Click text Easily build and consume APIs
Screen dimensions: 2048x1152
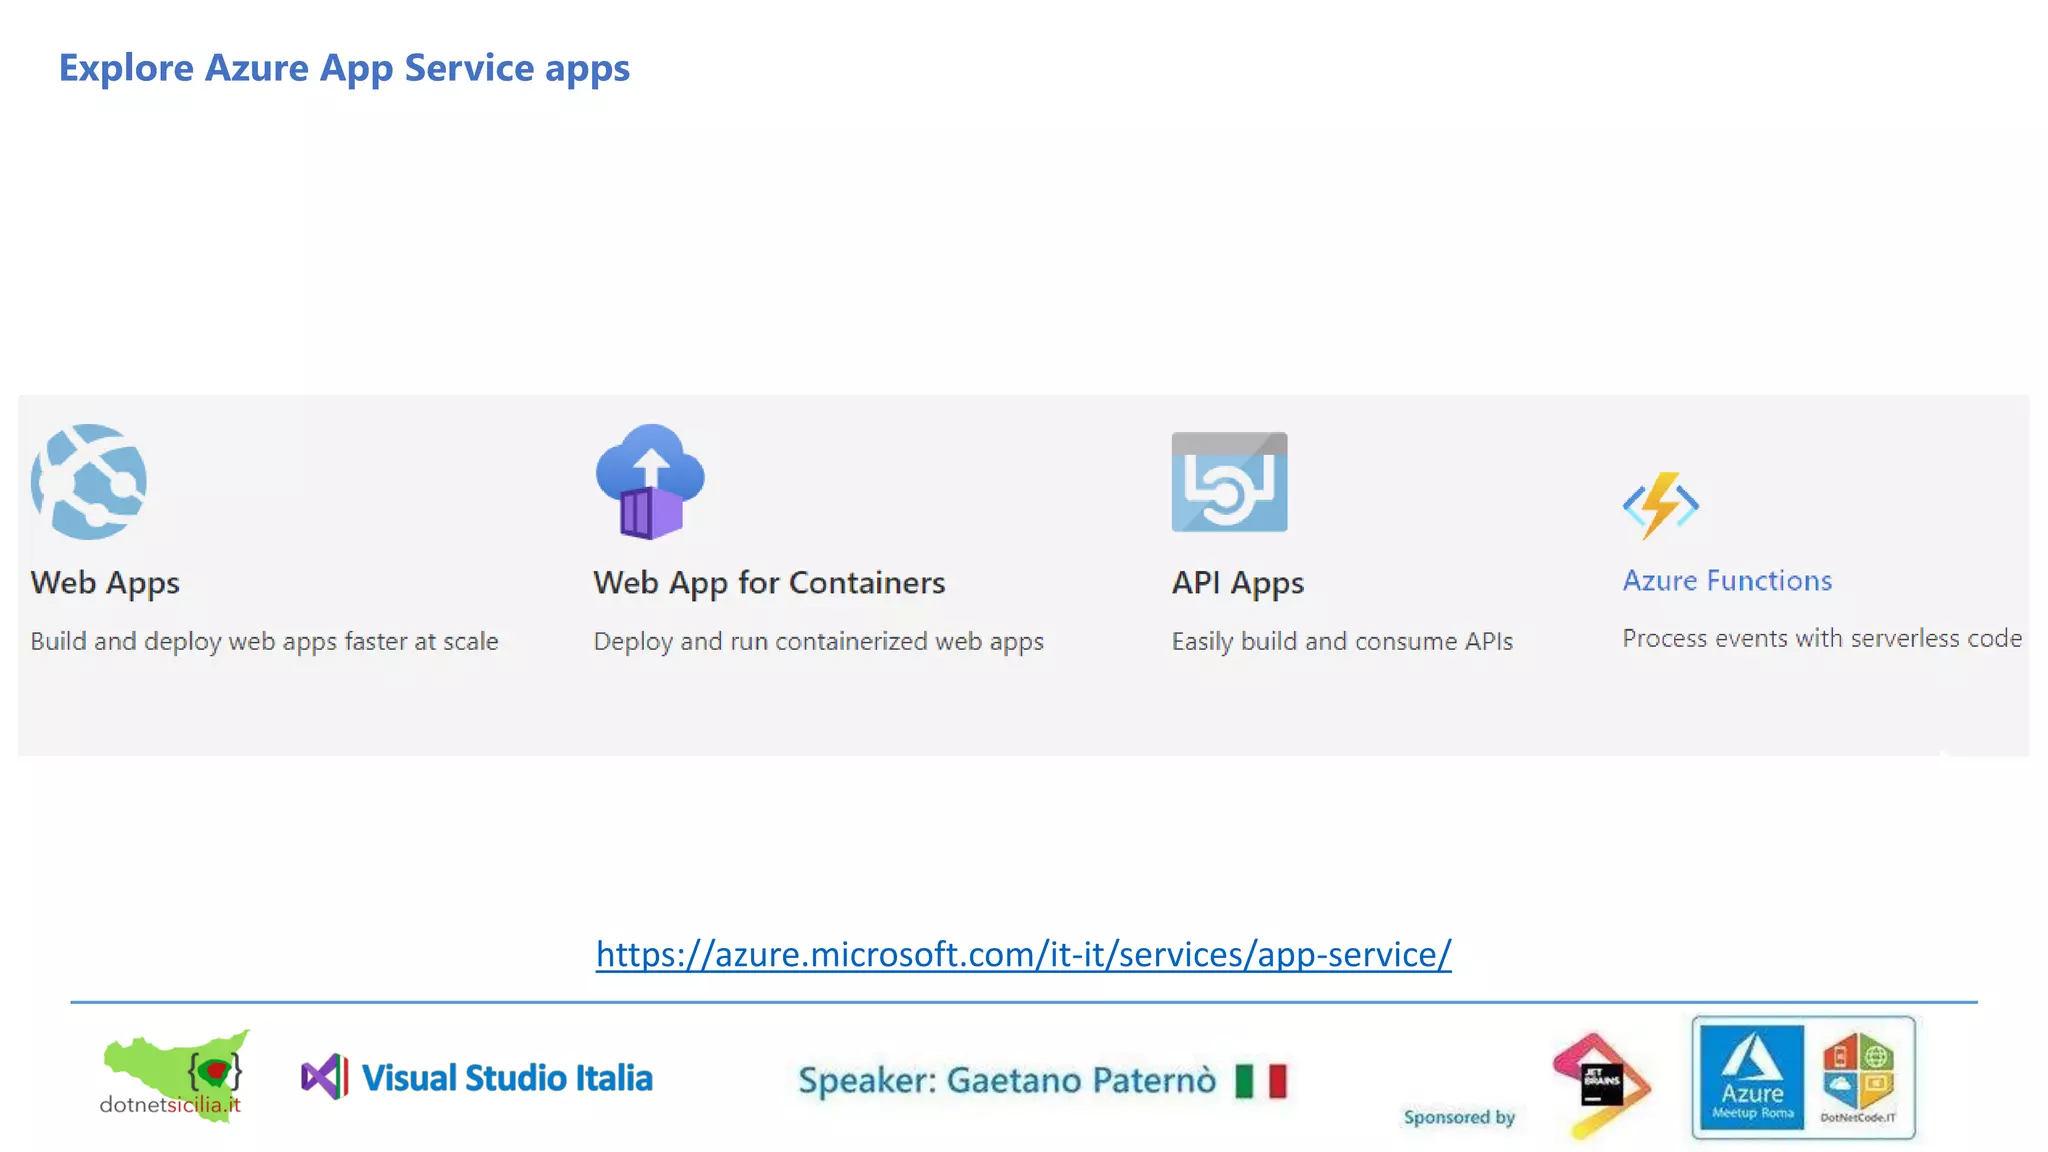[1342, 641]
